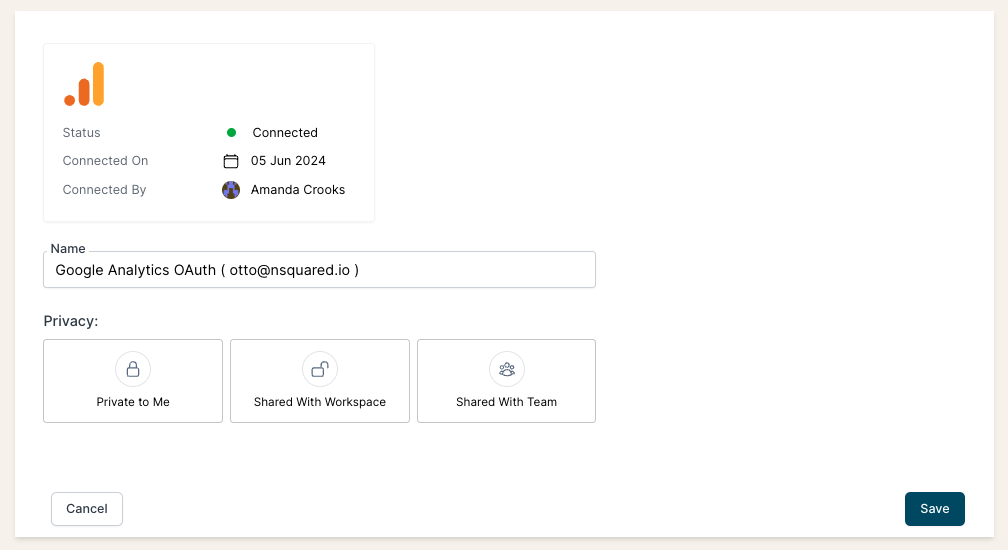Image resolution: width=1008 pixels, height=550 pixels.
Task: Focus the Name input field
Action: coord(320,270)
